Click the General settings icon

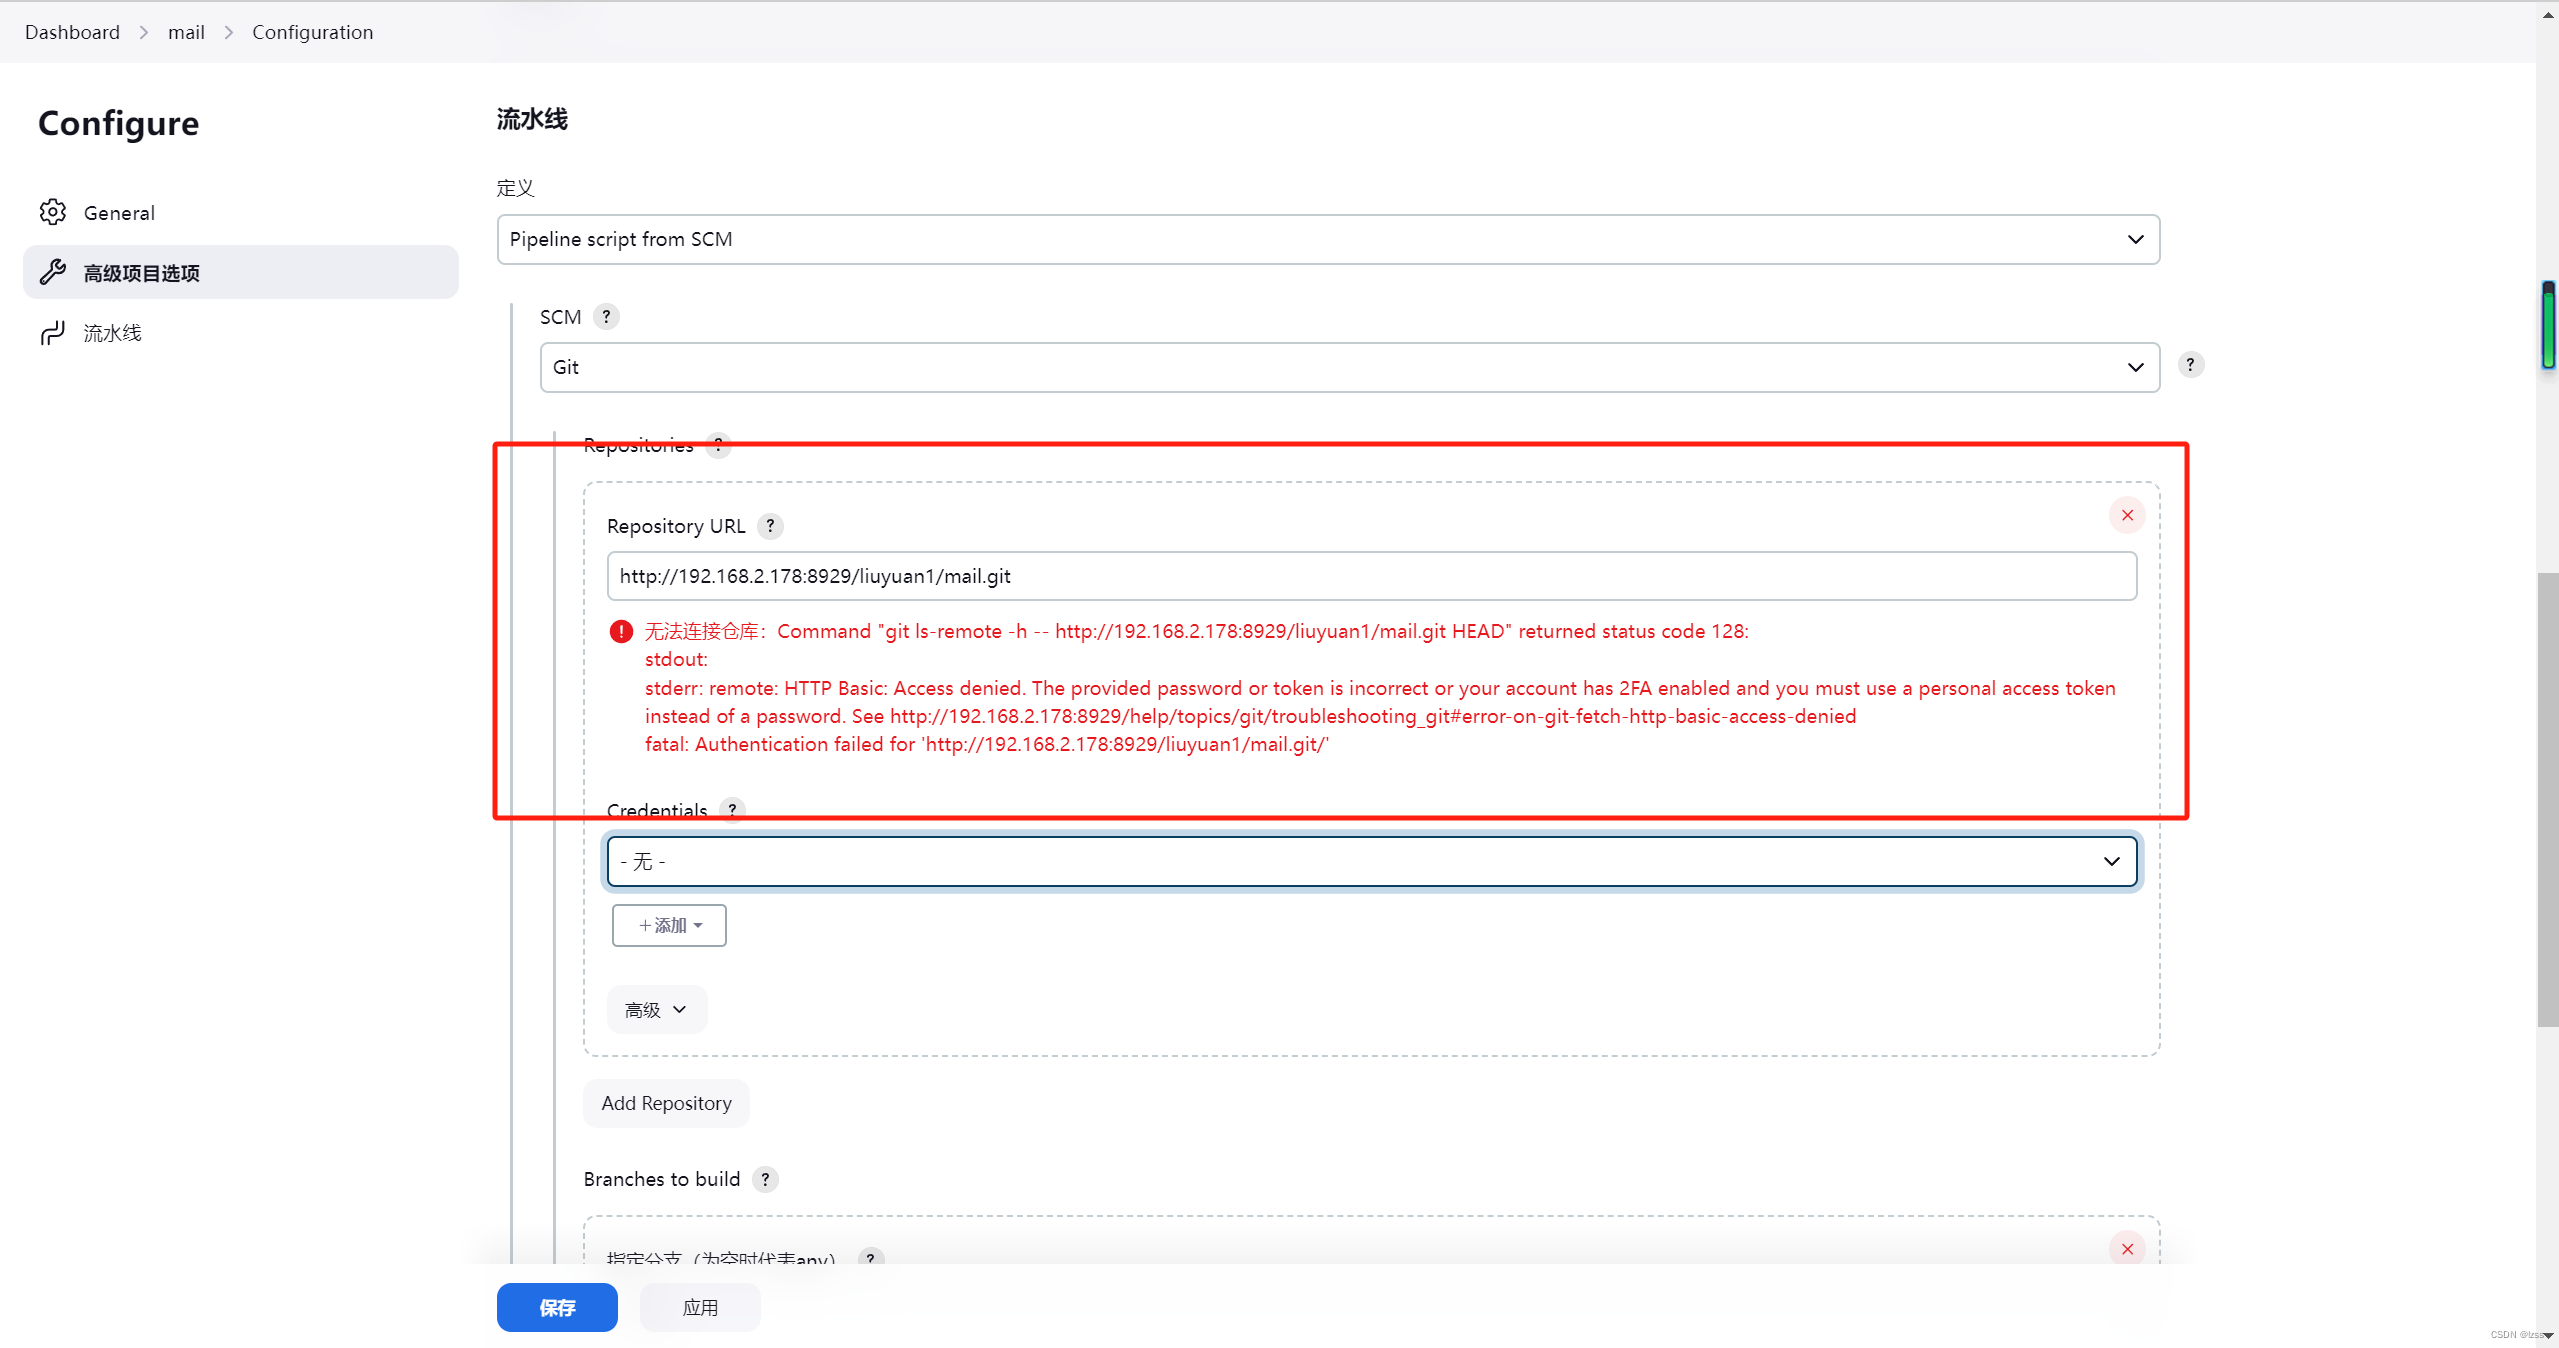[51, 212]
